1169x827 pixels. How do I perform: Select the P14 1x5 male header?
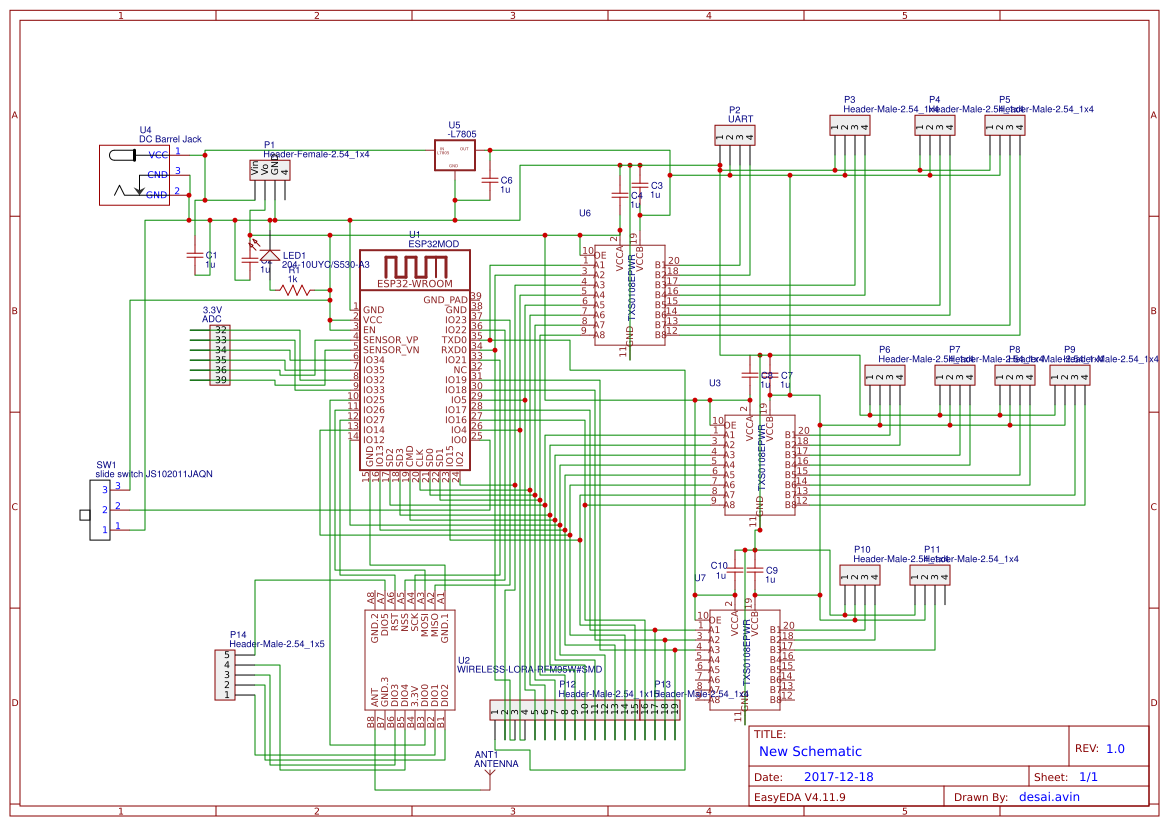point(225,675)
